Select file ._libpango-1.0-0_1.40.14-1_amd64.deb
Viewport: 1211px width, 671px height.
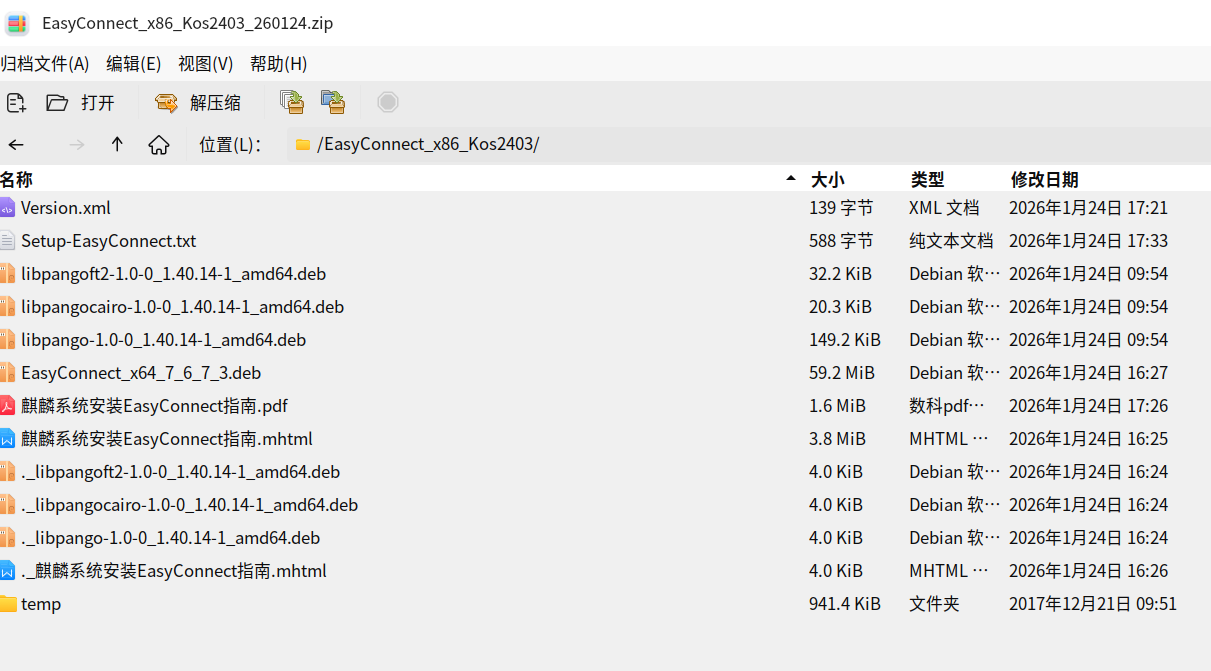[x=170, y=538]
